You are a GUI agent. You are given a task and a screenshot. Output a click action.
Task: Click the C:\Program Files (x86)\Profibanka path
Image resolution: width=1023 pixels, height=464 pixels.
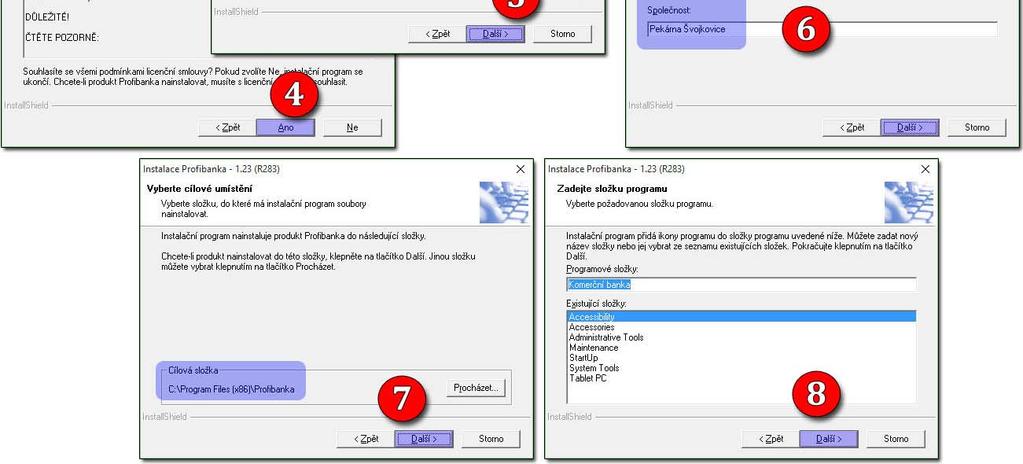click(231, 390)
